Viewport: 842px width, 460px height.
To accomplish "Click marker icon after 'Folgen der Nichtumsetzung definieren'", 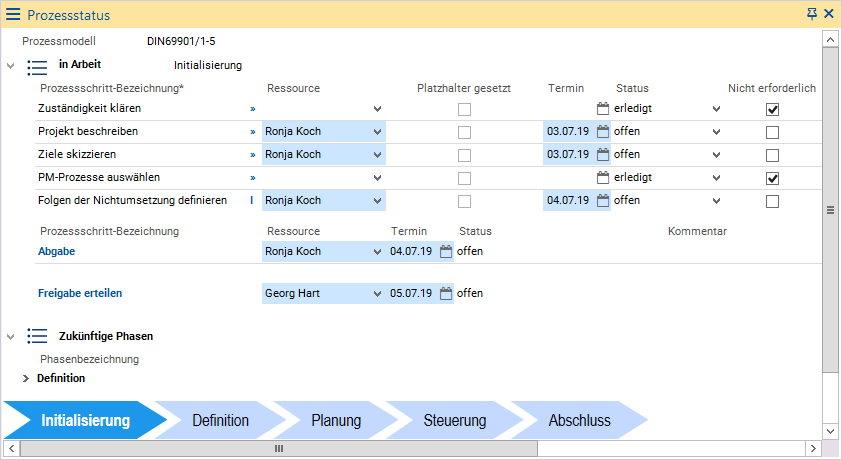I will [252, 200].
